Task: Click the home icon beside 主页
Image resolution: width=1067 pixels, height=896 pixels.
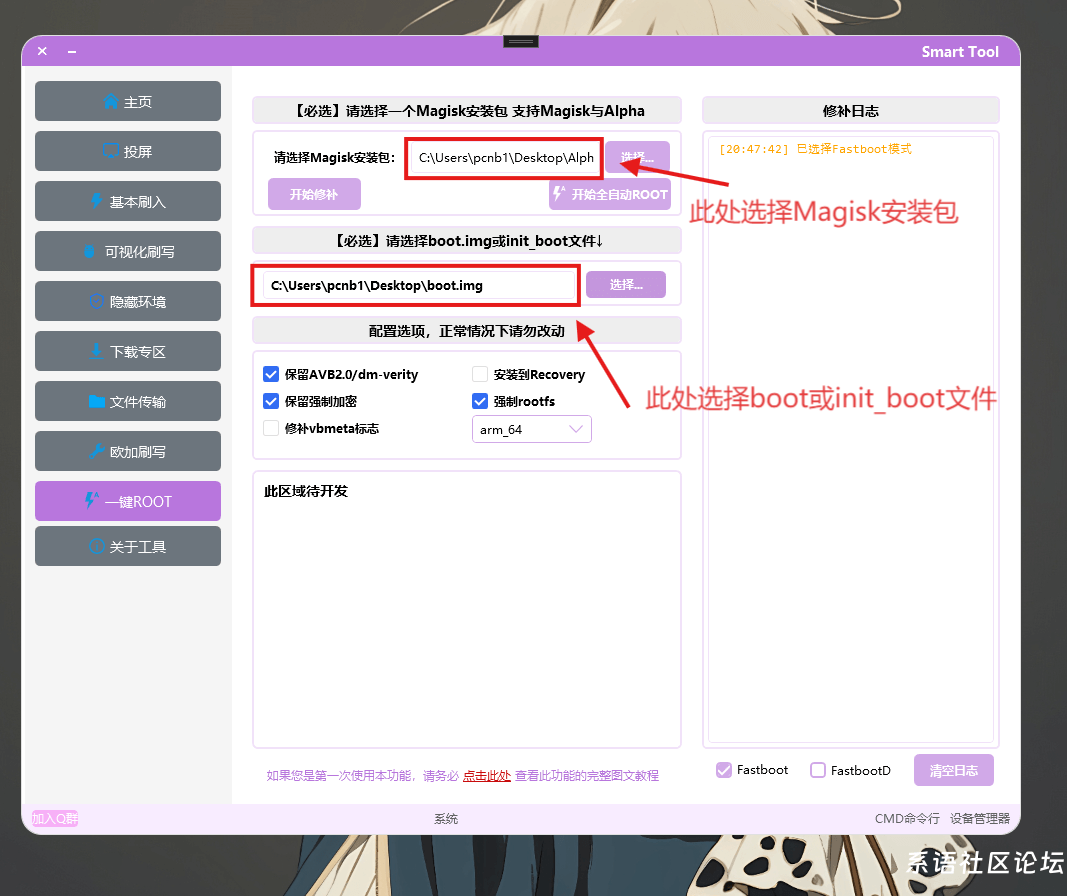Action: [111, 102]
